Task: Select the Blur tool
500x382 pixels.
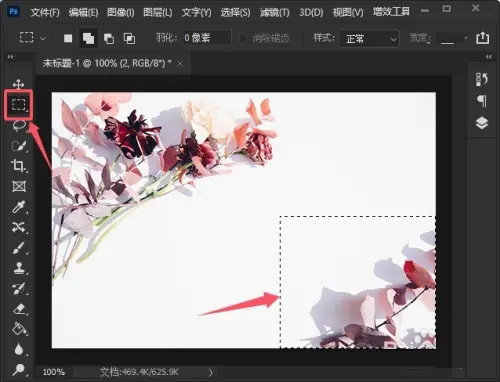Action: [19, 349]
